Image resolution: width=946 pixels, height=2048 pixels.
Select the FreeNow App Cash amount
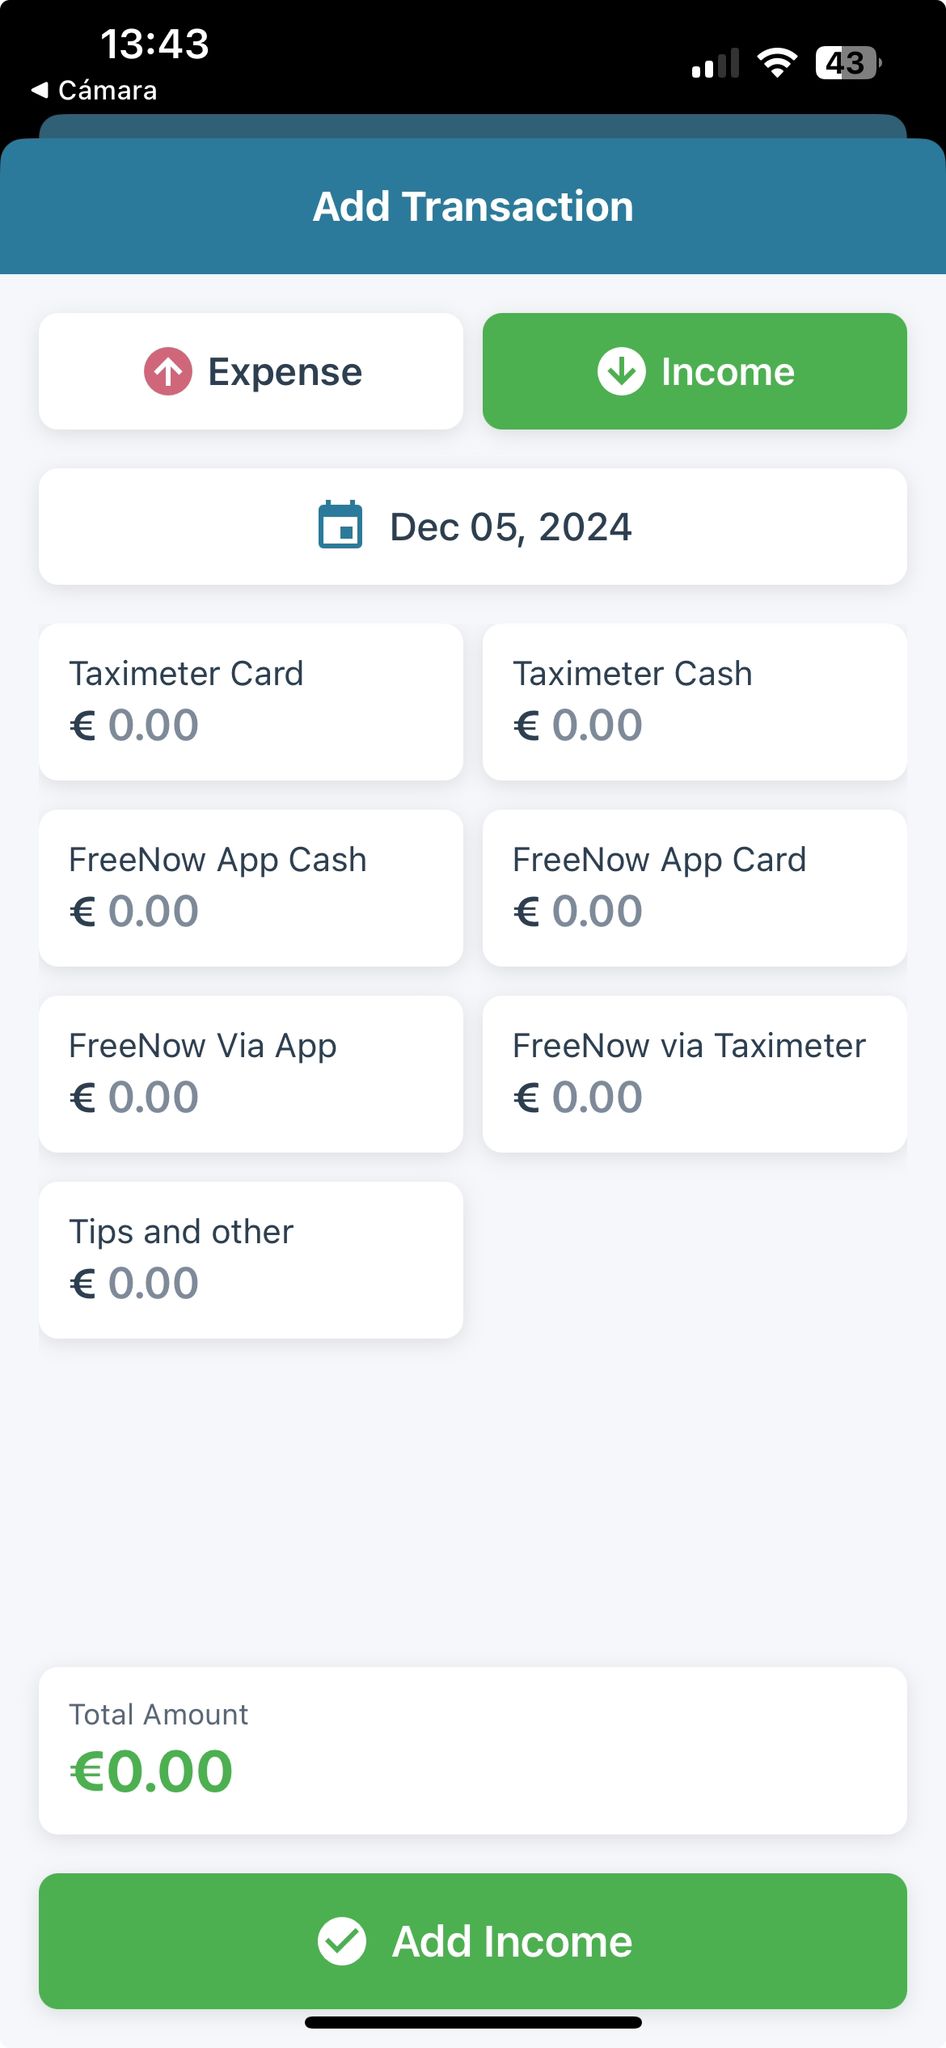click(251, 888)
